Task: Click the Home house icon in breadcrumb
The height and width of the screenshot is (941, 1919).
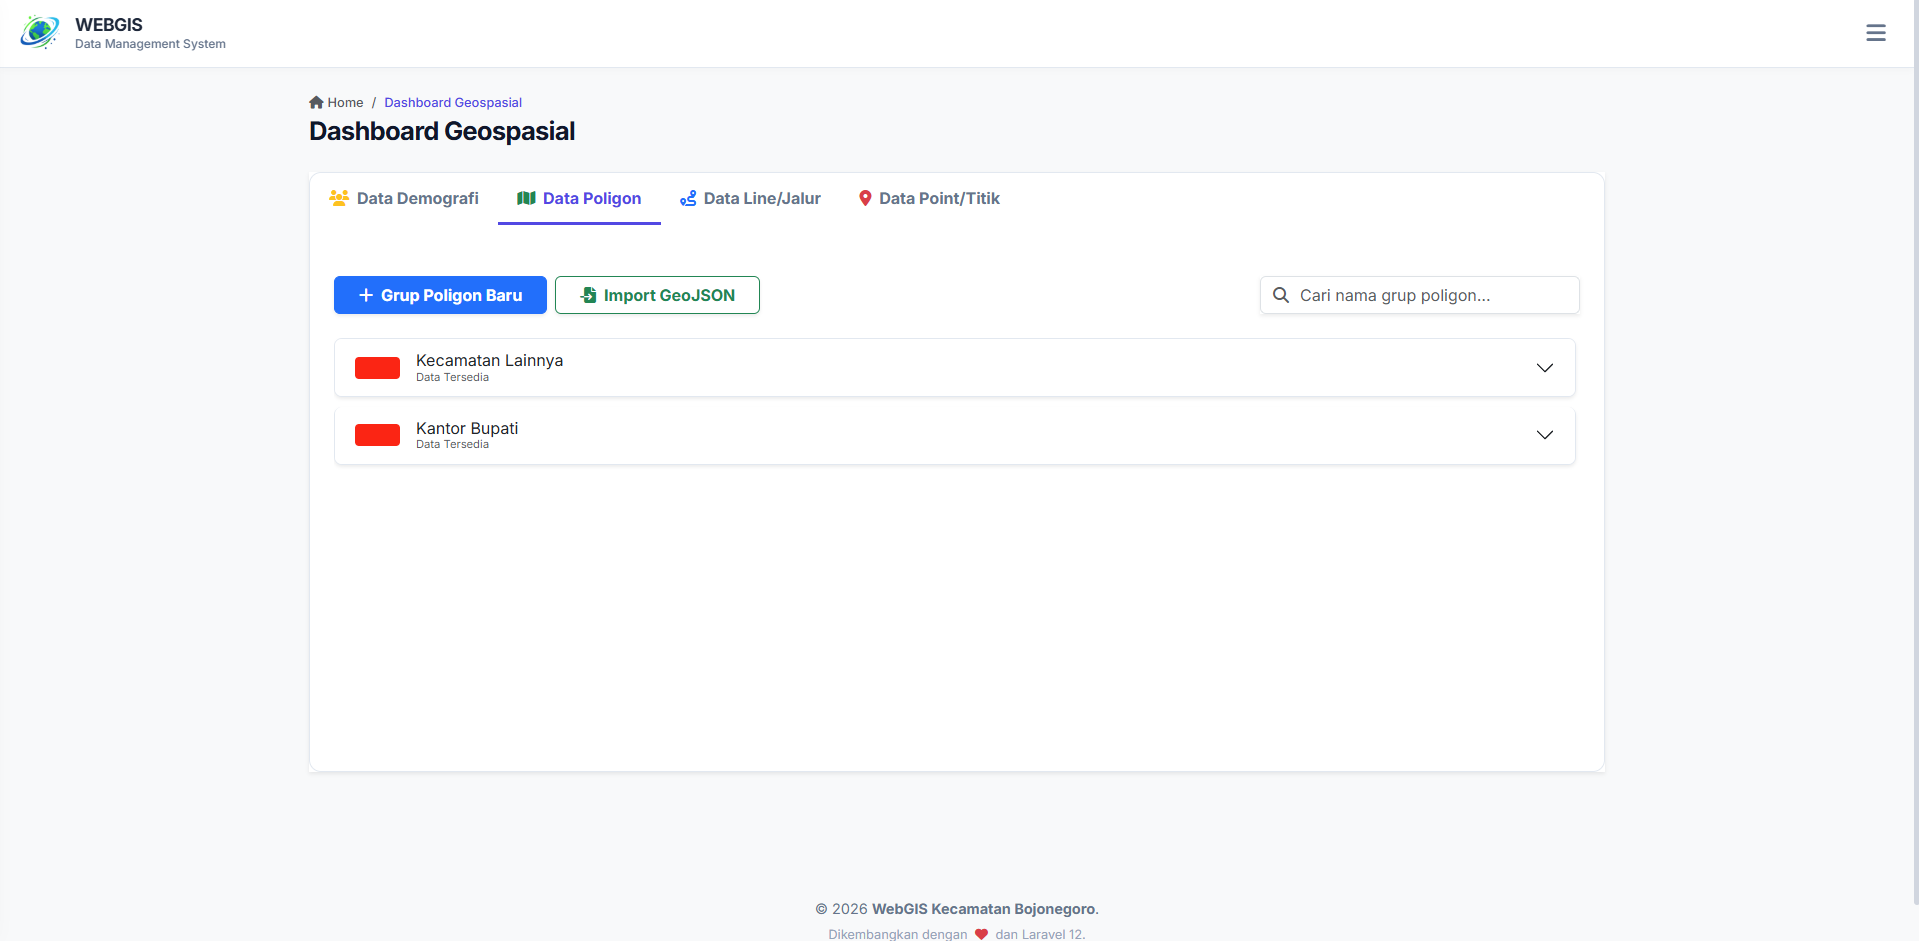Action: (x=316, y=102)
